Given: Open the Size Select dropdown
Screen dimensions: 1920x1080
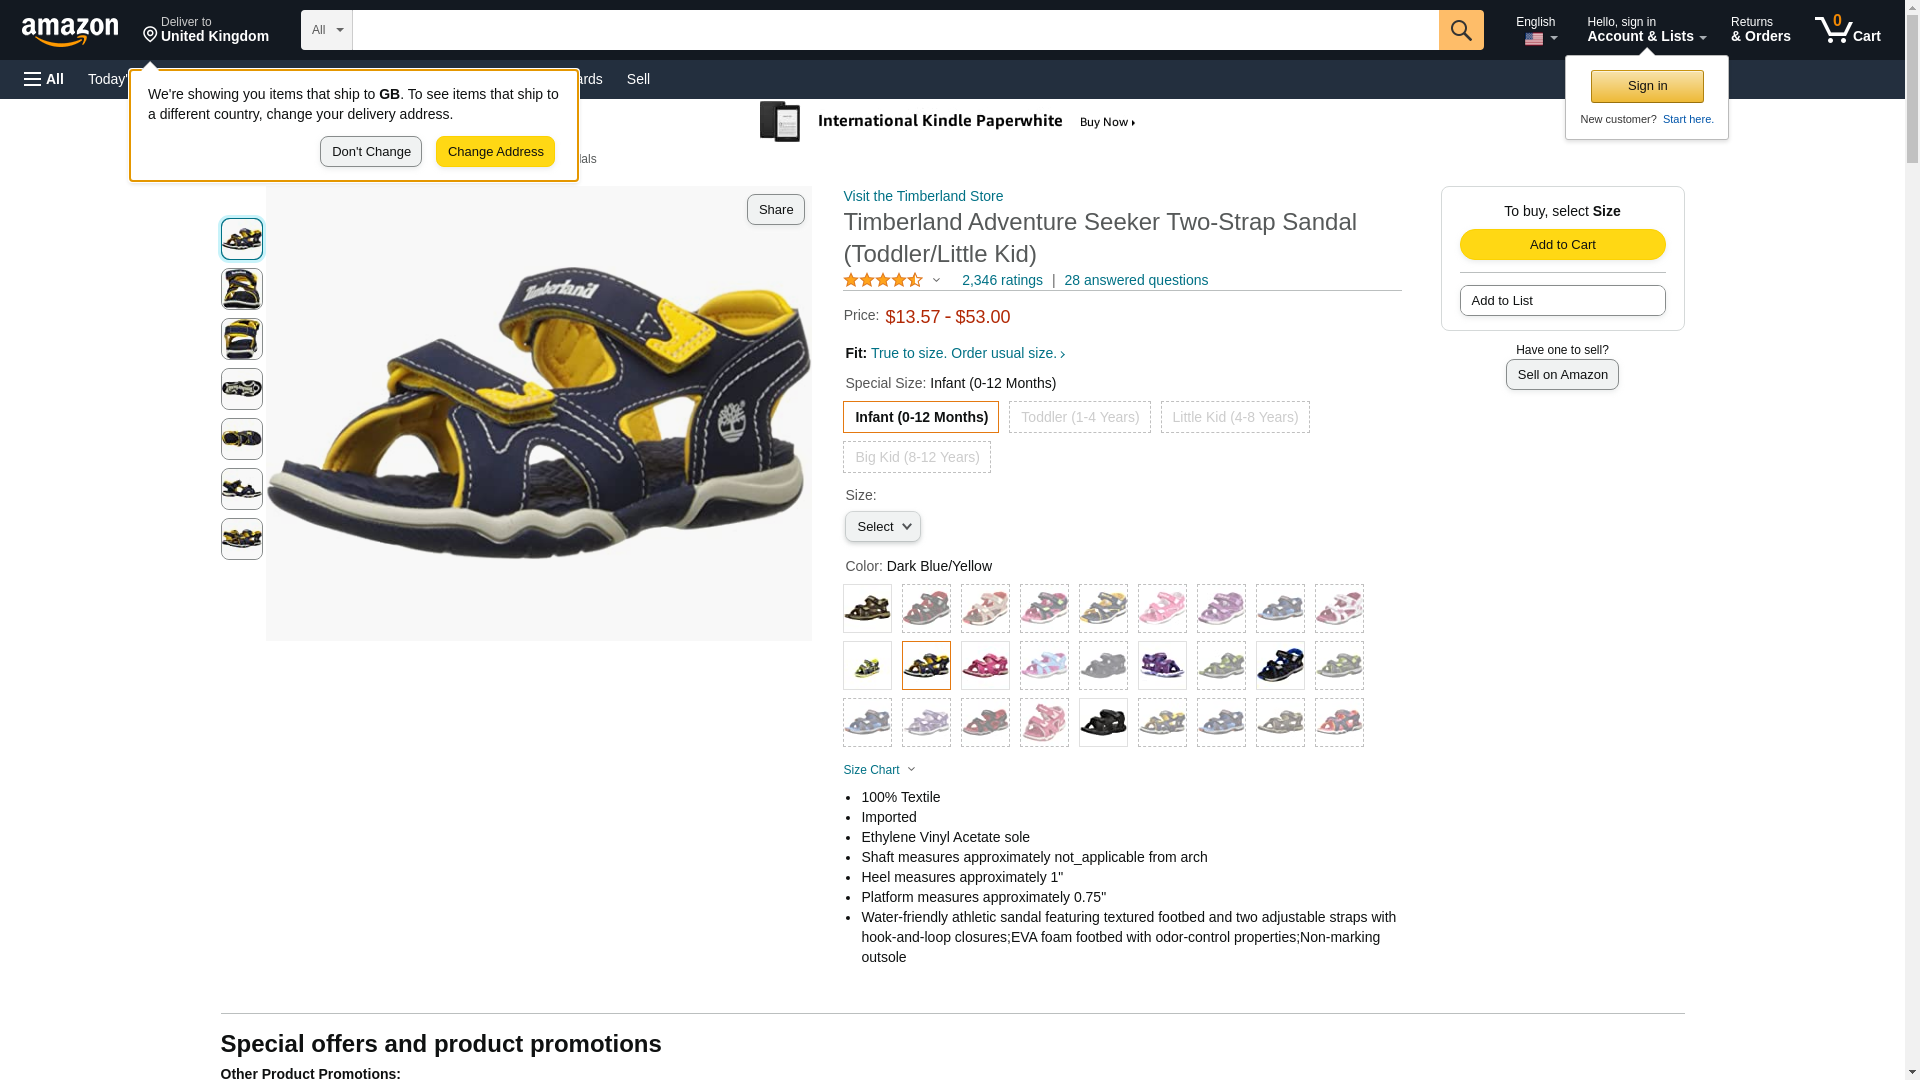Looking at the screenshot, I should pos(882,527).
